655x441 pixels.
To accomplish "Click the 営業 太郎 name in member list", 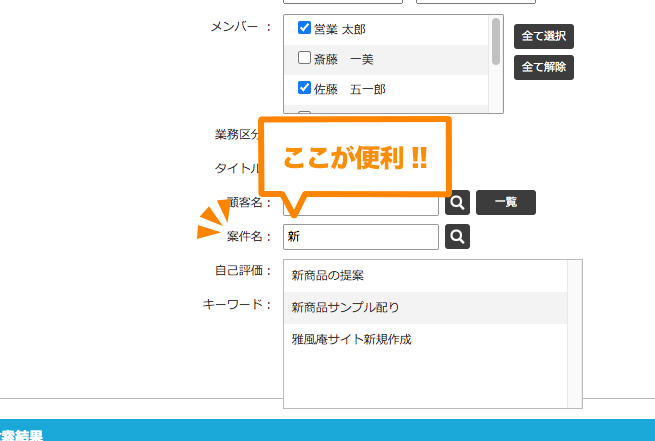I will pos(340,29).
